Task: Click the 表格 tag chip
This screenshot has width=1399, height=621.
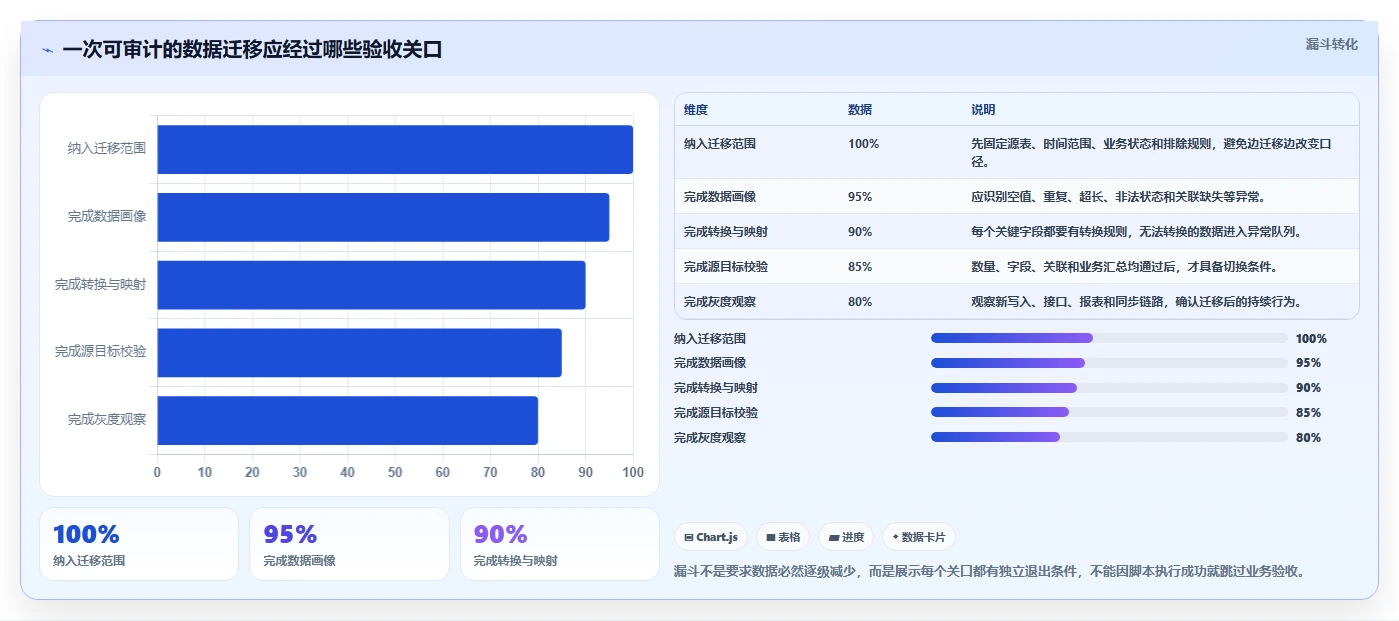Action: coord(783,537)
